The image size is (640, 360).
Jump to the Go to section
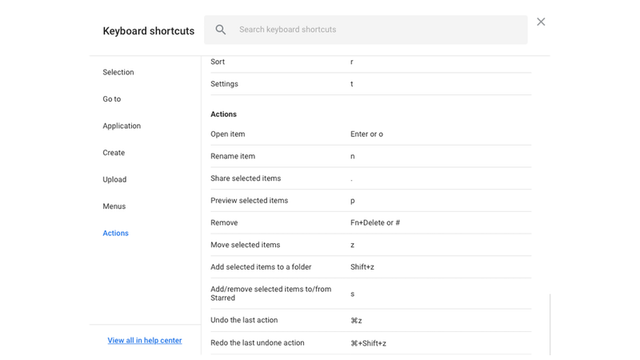(112, 99)
